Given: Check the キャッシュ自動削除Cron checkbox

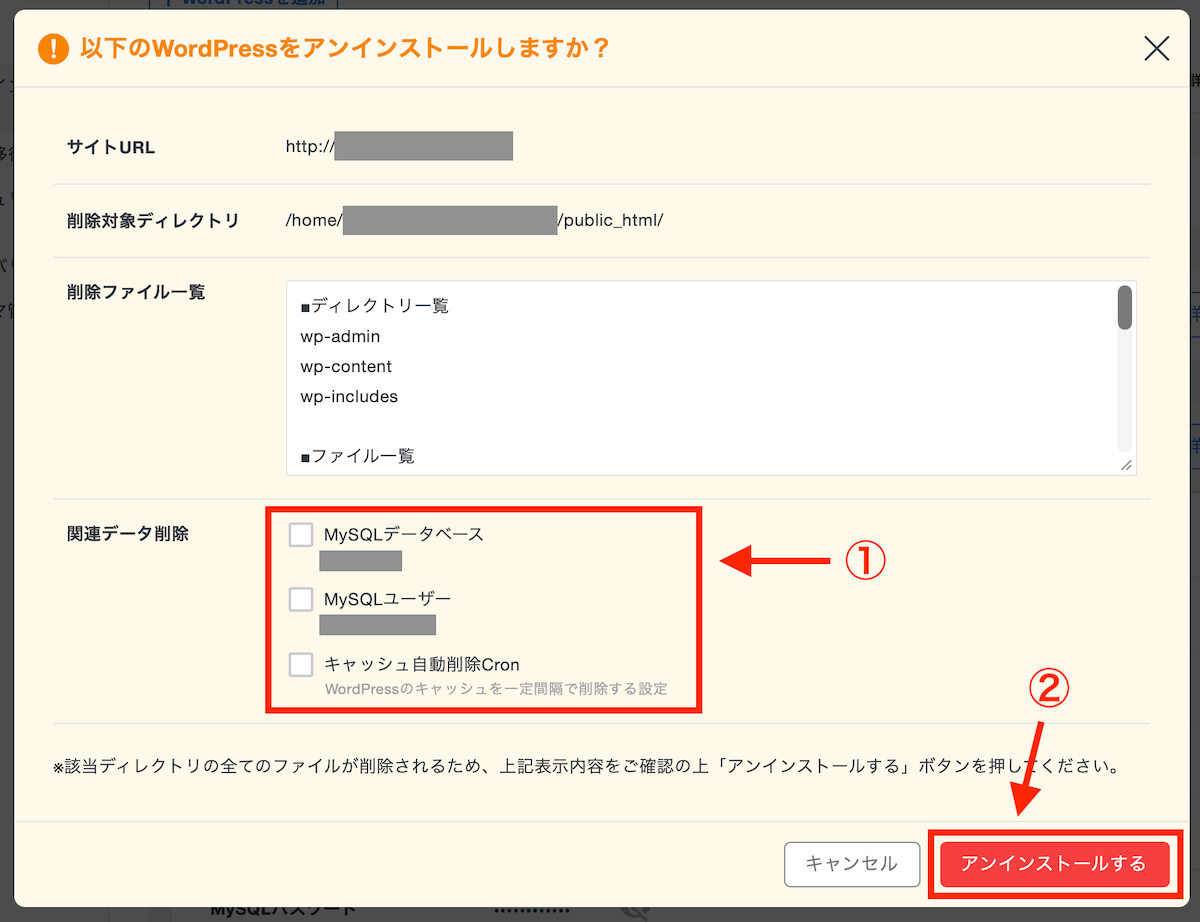Looking at the screenshot, I should [x=301, y=664].
